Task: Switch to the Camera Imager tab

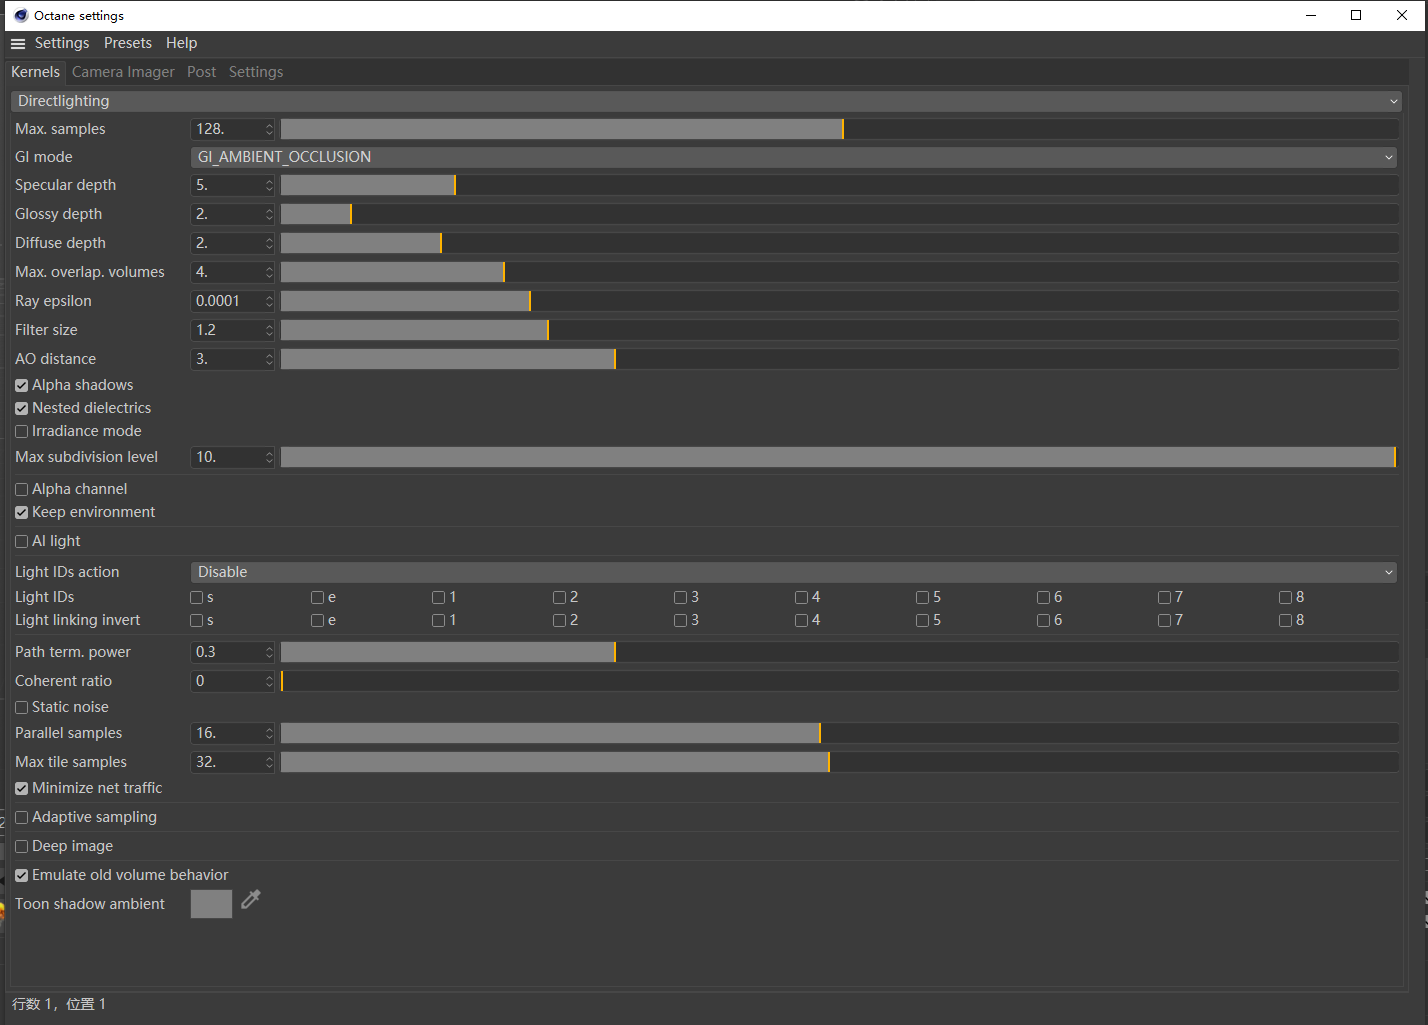Action: coord(123,72)
